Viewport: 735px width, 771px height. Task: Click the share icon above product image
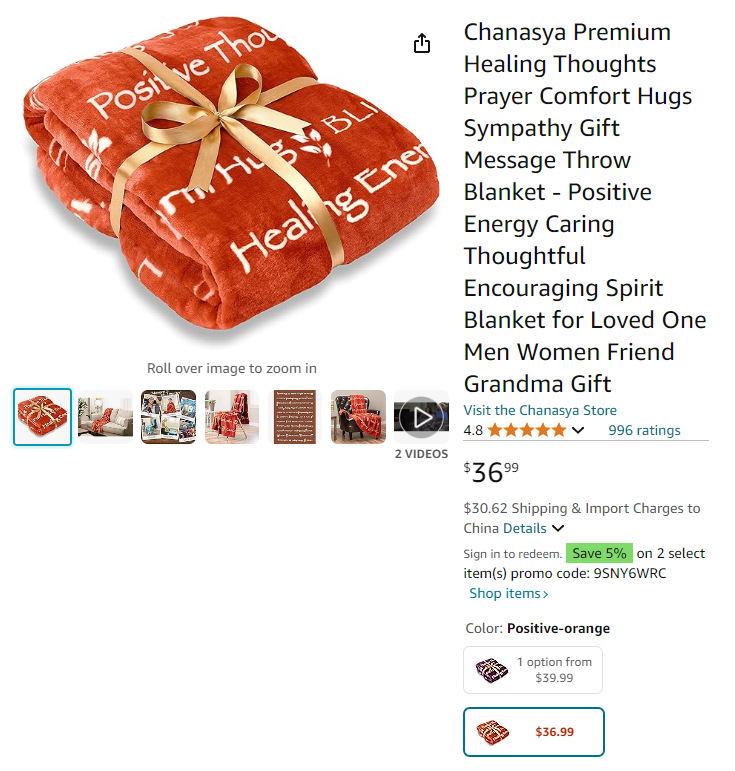click(x=421, y=43)
